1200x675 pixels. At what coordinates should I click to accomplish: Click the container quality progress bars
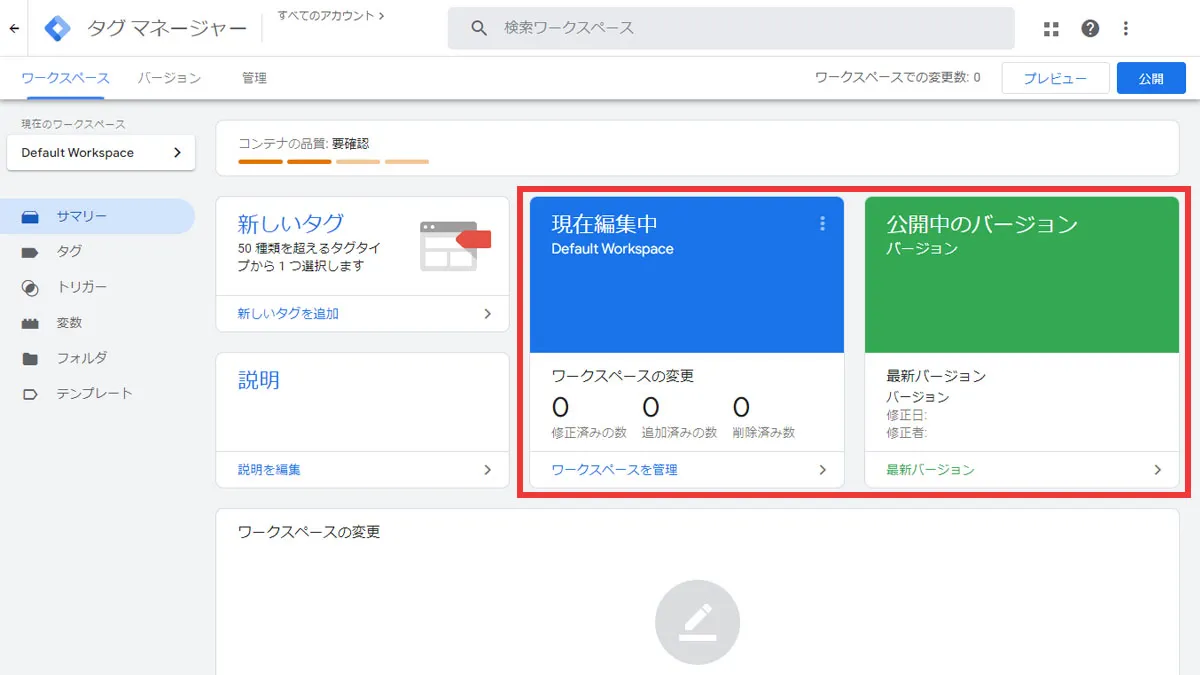(335, 160)
